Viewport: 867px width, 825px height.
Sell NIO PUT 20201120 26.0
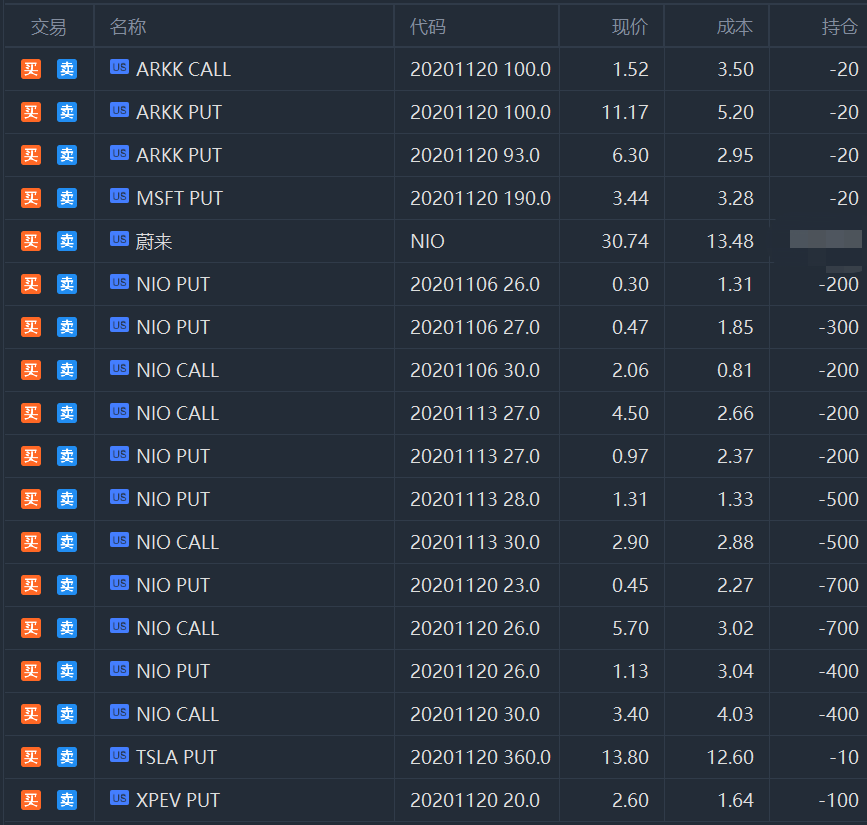[67, 671]
